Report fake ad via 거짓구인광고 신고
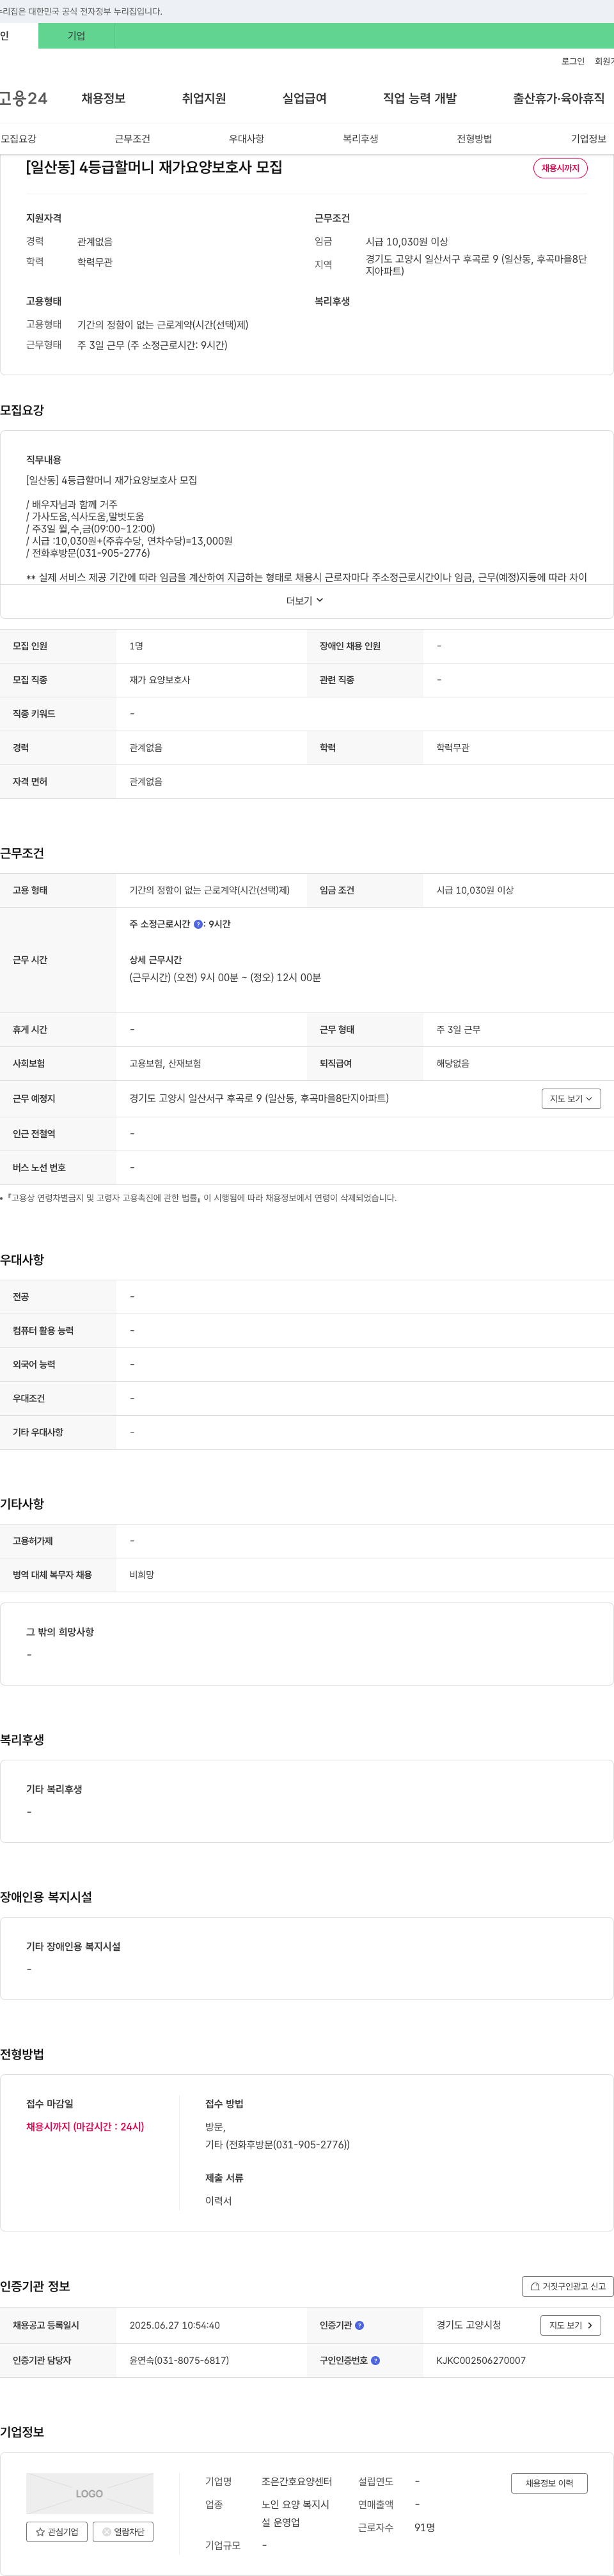The height and width of the screenshot is (2576, 614). point(568,2286)
